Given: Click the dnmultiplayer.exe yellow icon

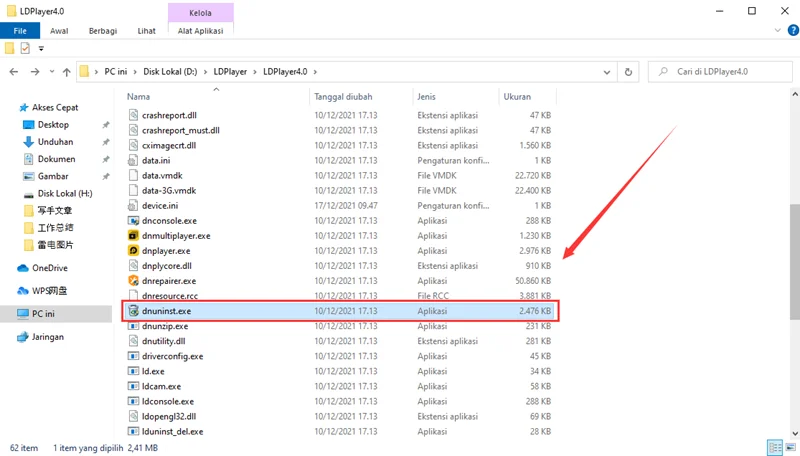Looking at the screenshot, I should pos(133,236).
